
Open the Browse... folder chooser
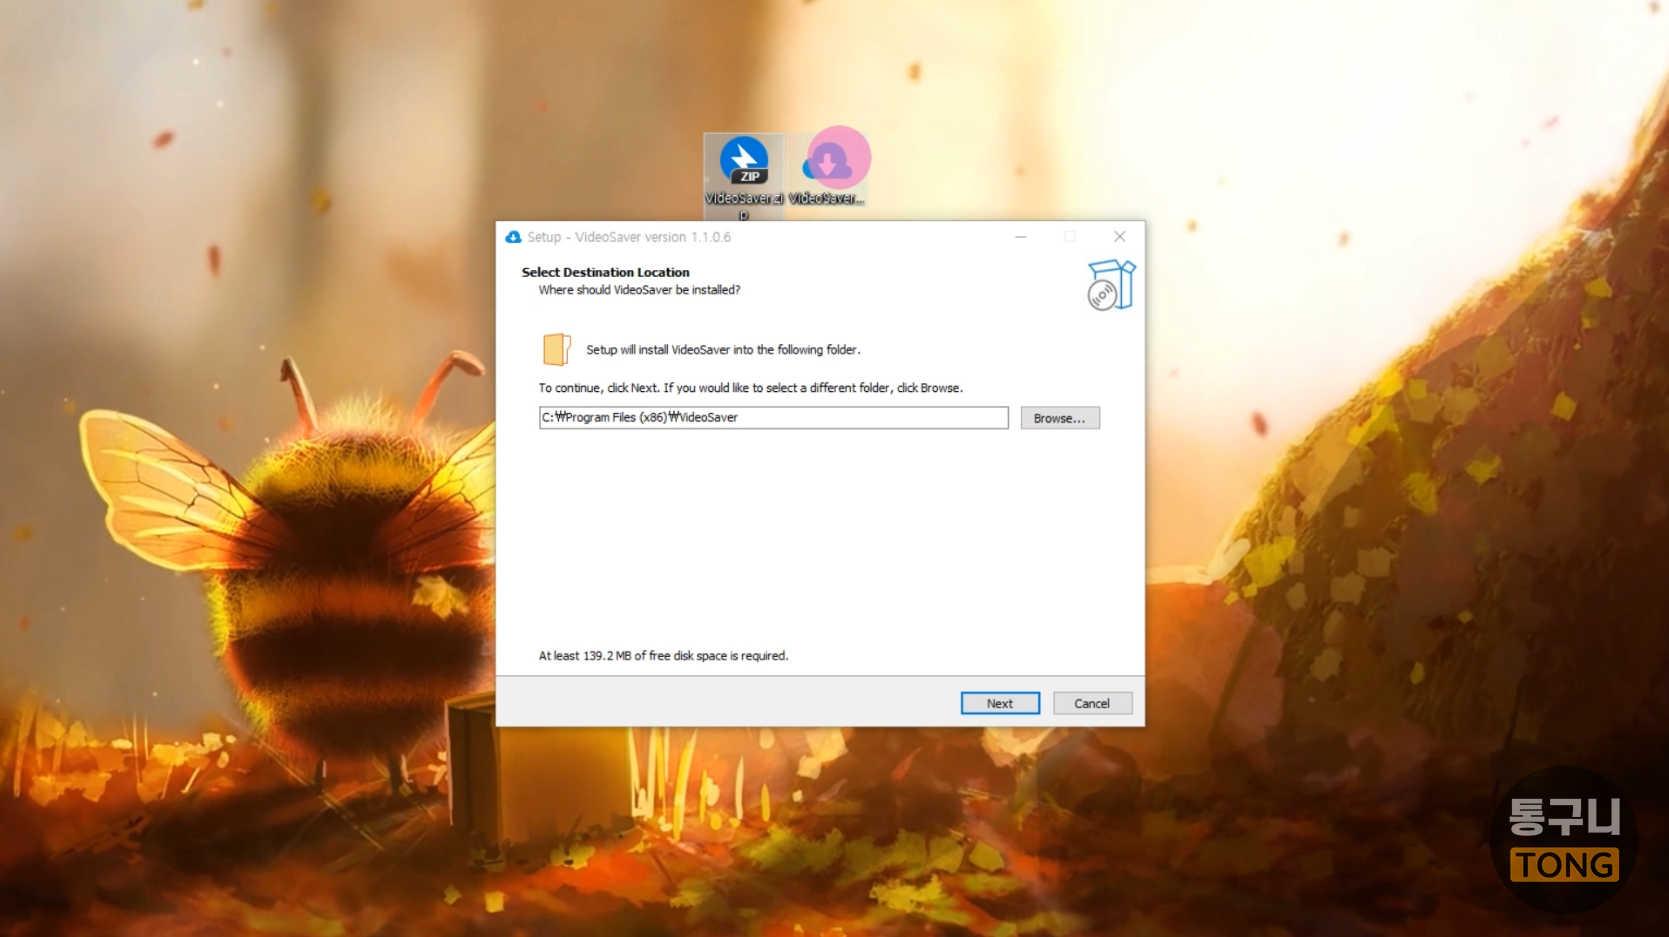click(1060, 418)
